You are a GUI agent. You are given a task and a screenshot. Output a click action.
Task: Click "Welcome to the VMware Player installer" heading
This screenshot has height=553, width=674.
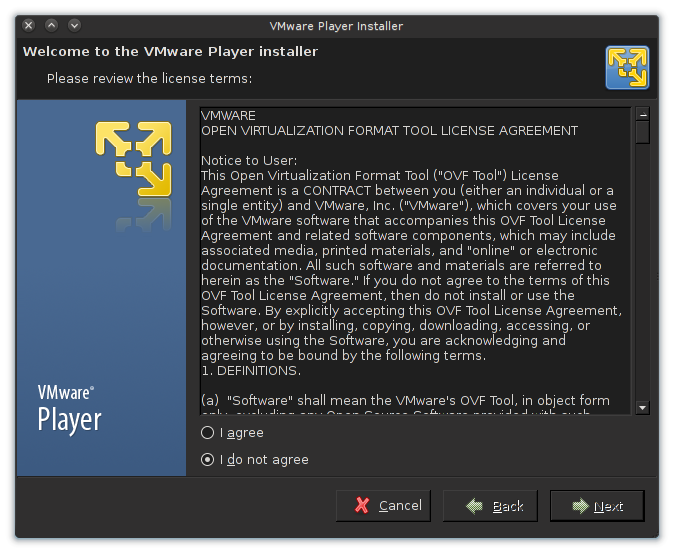(x=170, y=52)
